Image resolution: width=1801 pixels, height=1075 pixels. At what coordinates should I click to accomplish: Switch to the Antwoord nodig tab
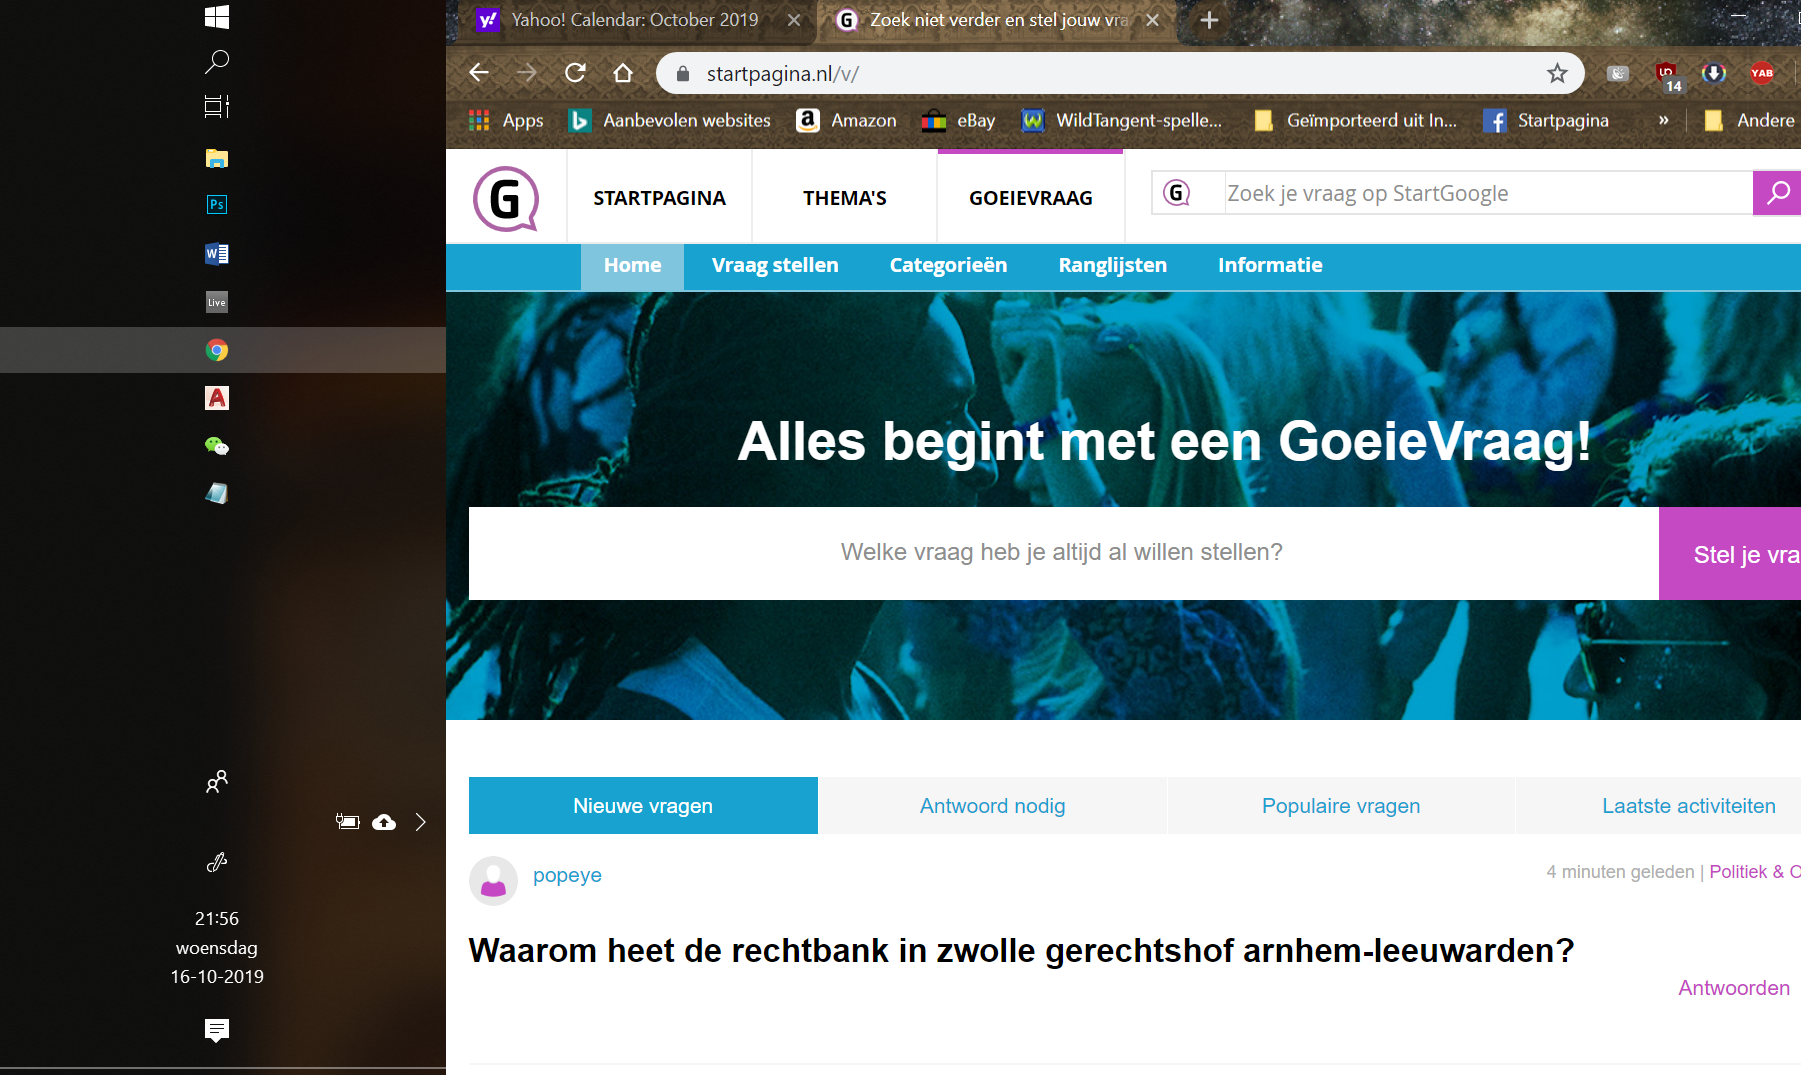[x=992, y=805]
